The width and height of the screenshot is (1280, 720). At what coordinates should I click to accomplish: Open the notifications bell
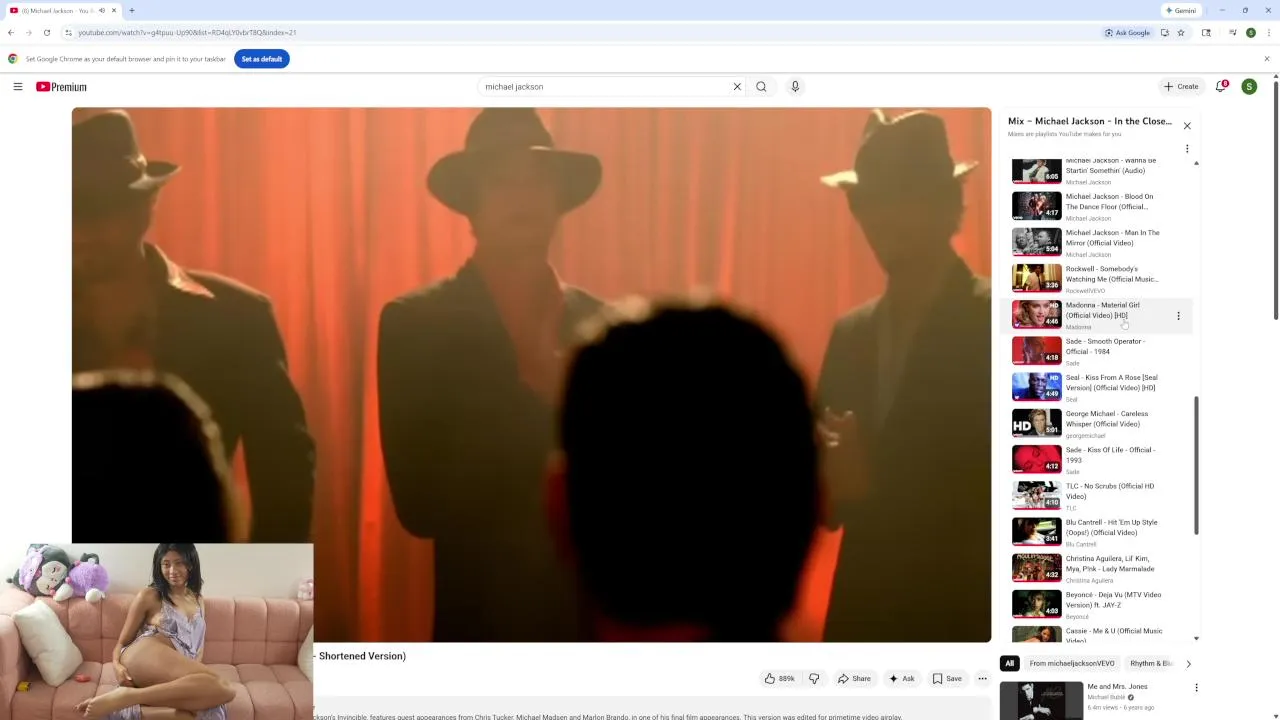[1221, 87]
